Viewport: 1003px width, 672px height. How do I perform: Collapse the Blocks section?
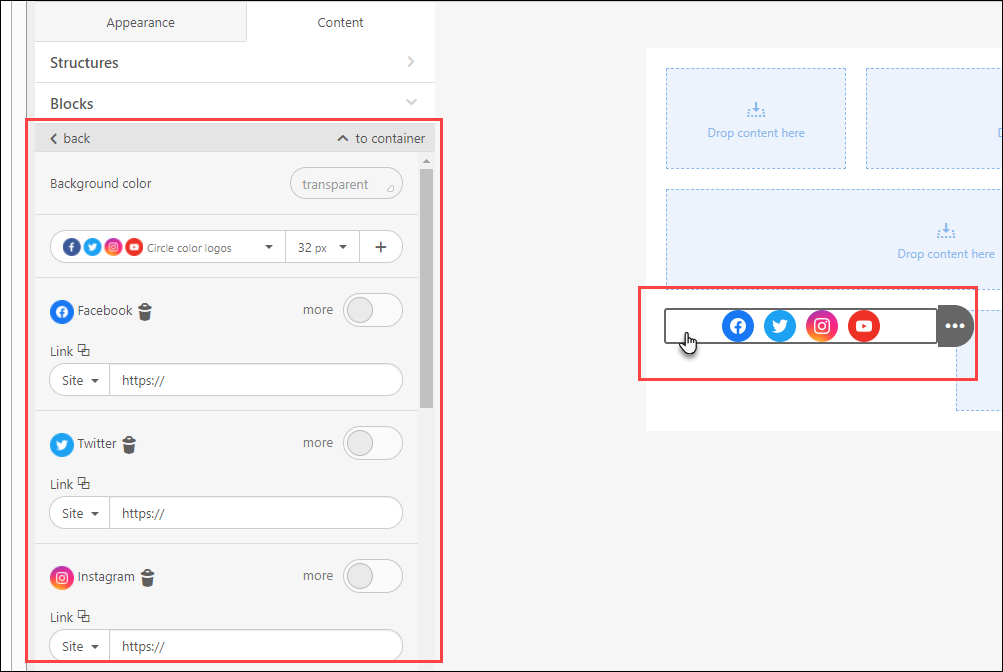(235, 104)
